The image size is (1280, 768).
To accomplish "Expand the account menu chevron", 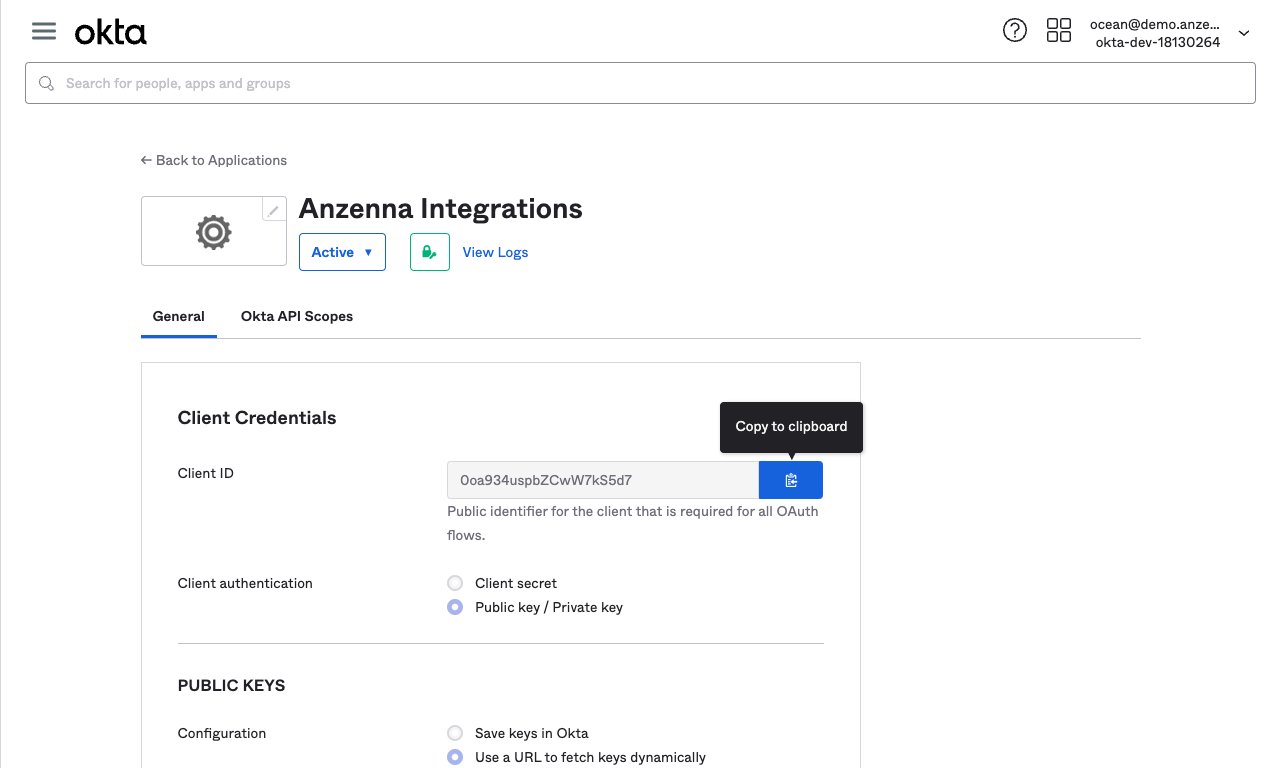I will (1244, 33).
